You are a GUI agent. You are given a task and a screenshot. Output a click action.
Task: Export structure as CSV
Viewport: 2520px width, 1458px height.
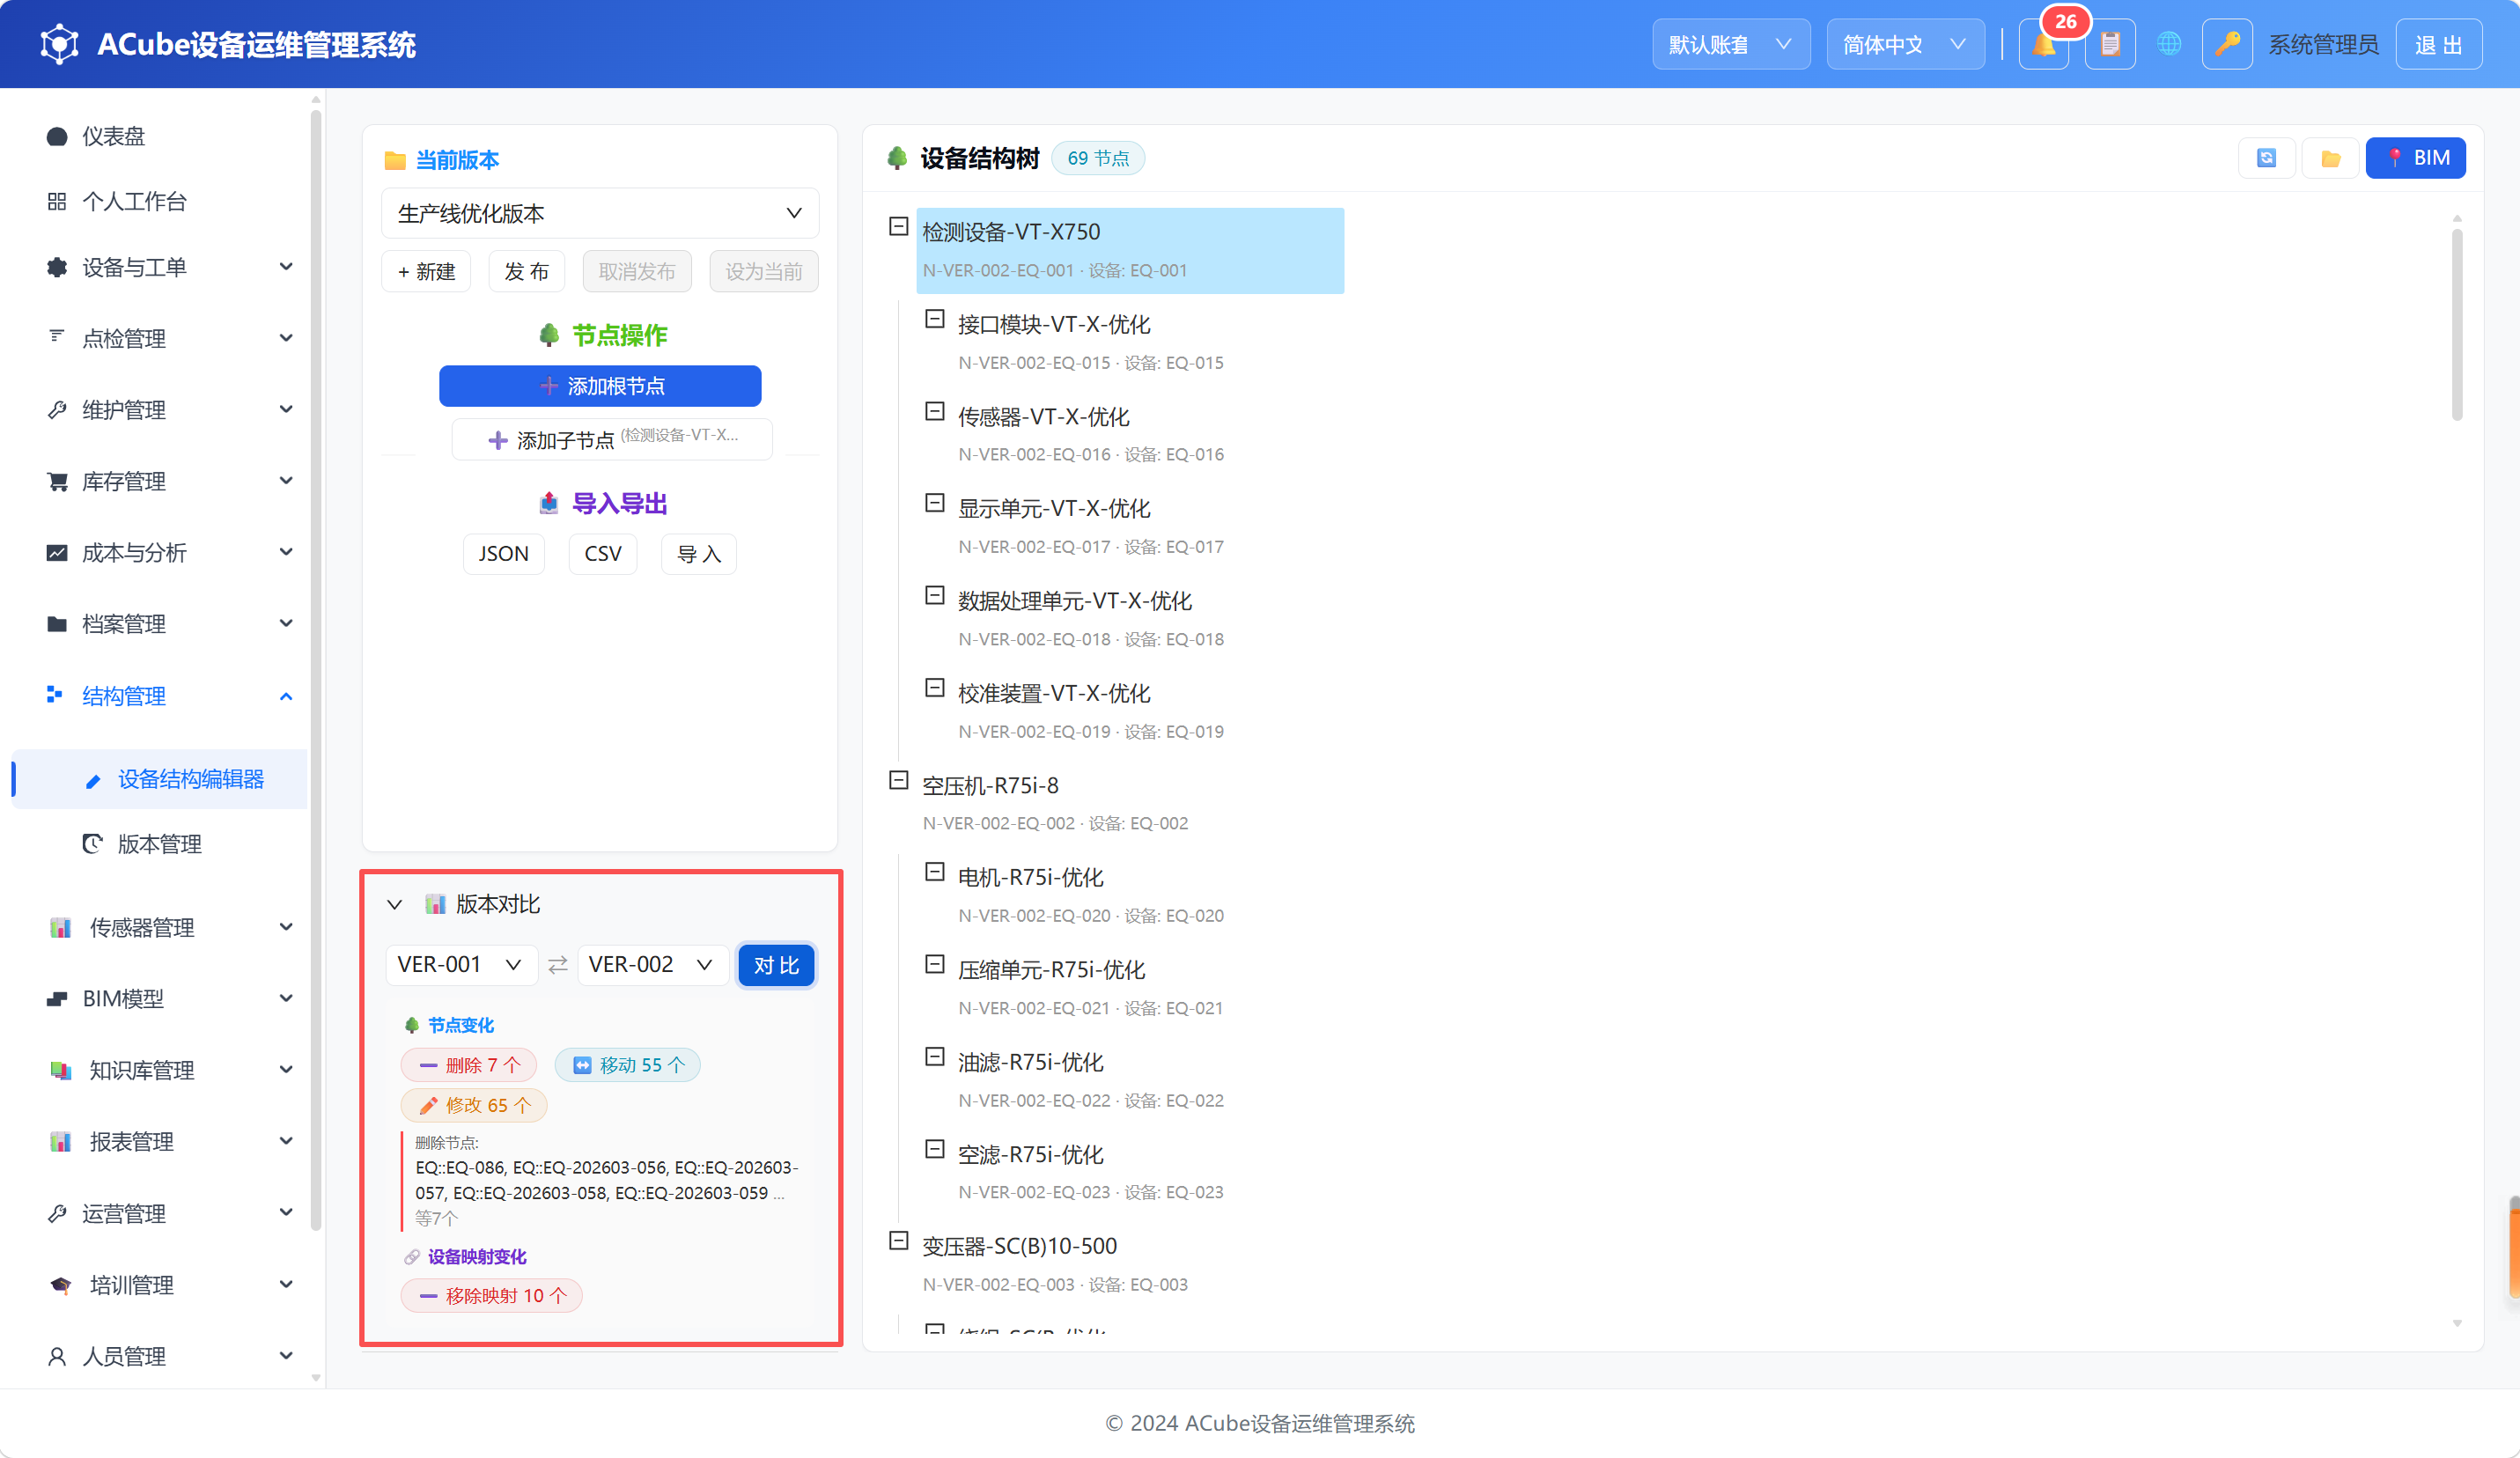(602, 554)
